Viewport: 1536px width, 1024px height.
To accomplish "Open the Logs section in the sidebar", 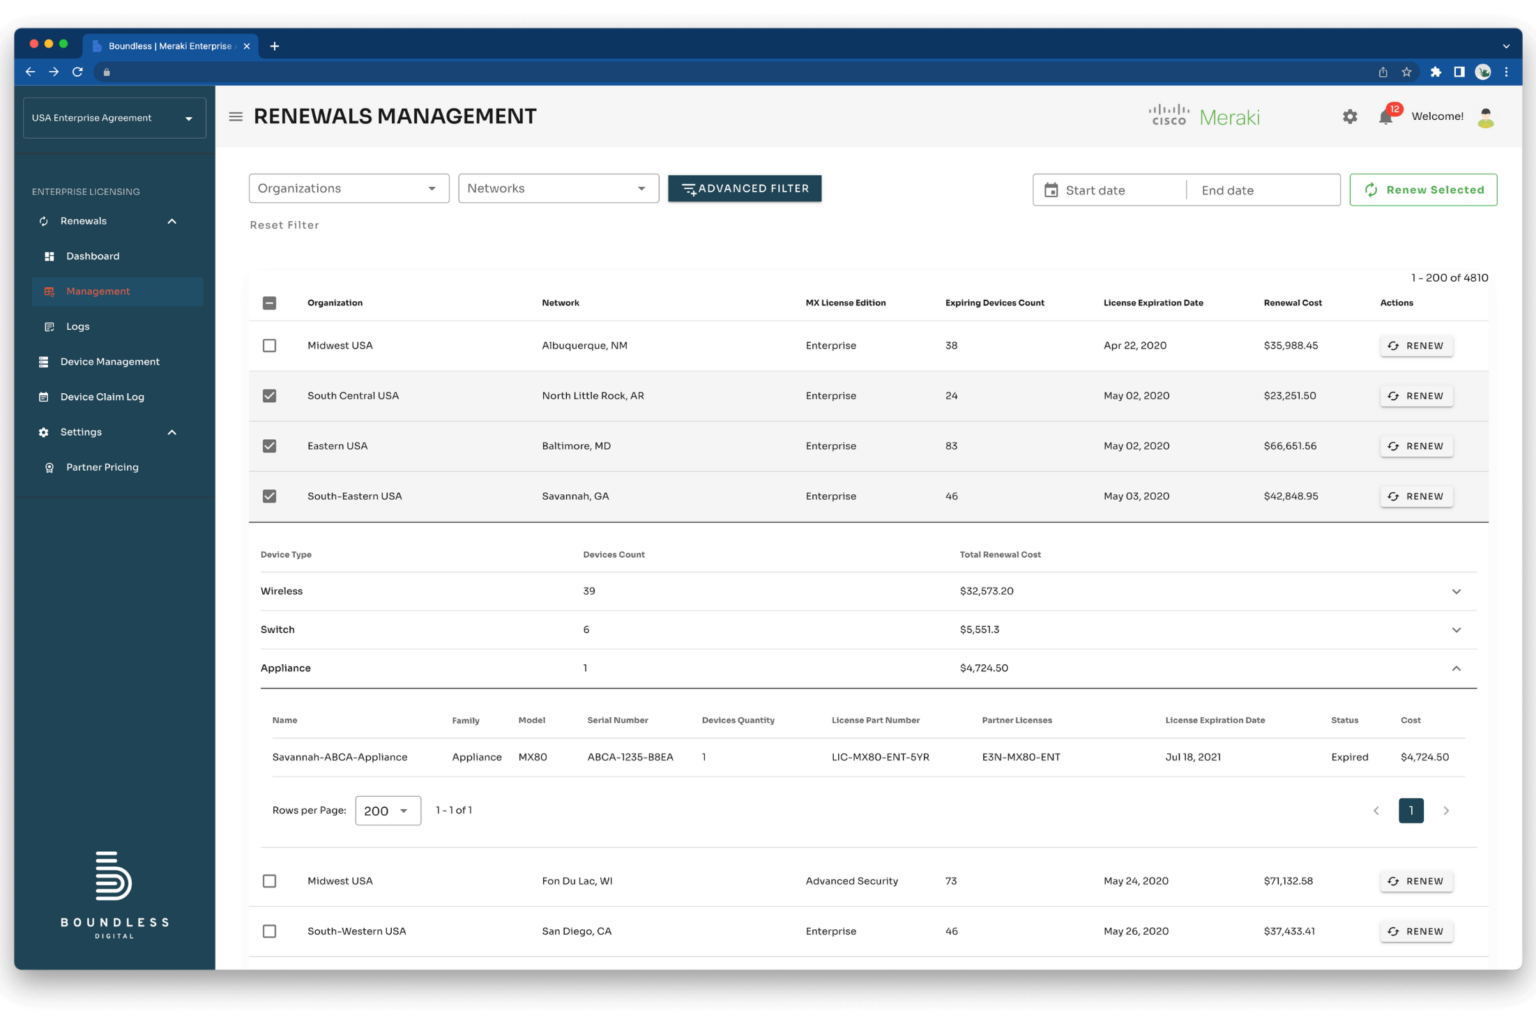I will 78,326.
